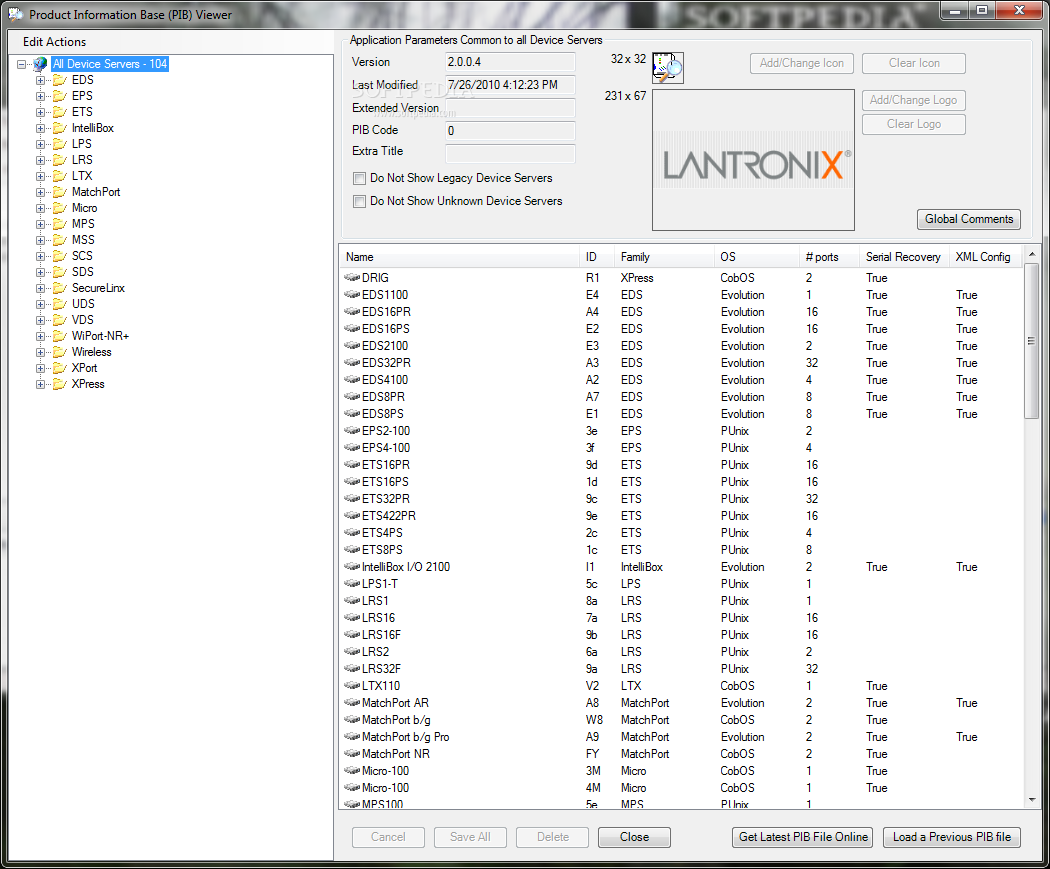Click the SecureLinx folder icon

60,289
